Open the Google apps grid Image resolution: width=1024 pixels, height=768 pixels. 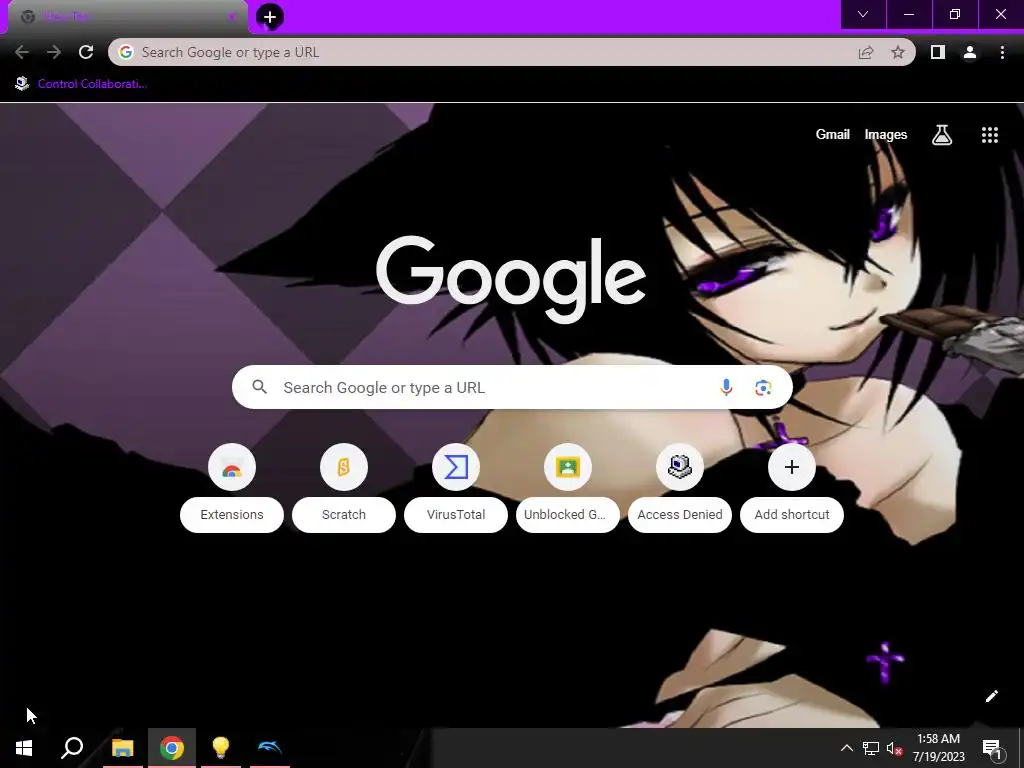990,135
